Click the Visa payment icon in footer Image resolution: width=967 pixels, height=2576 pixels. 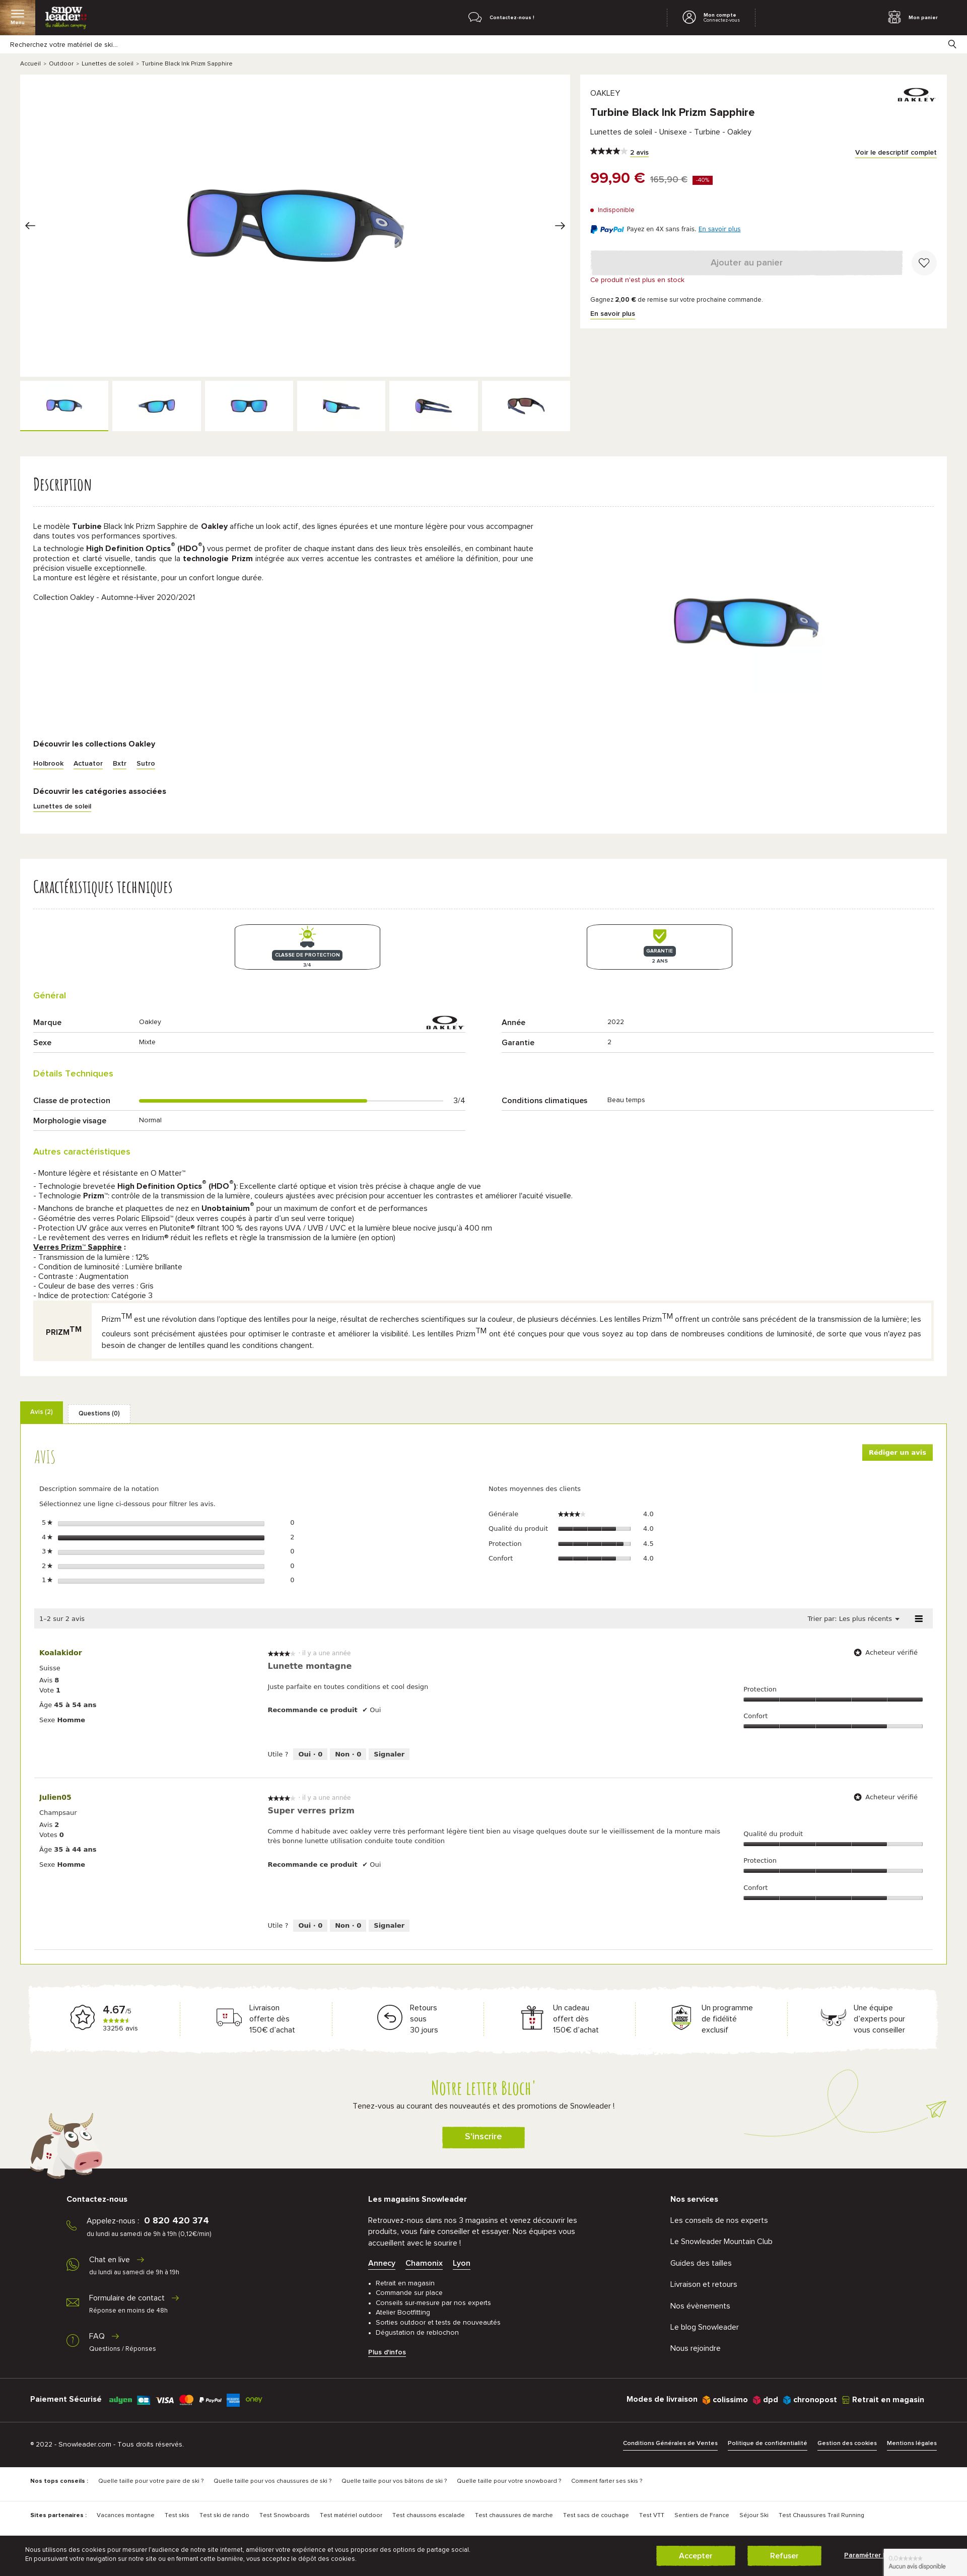click(x=165, y=2399)
